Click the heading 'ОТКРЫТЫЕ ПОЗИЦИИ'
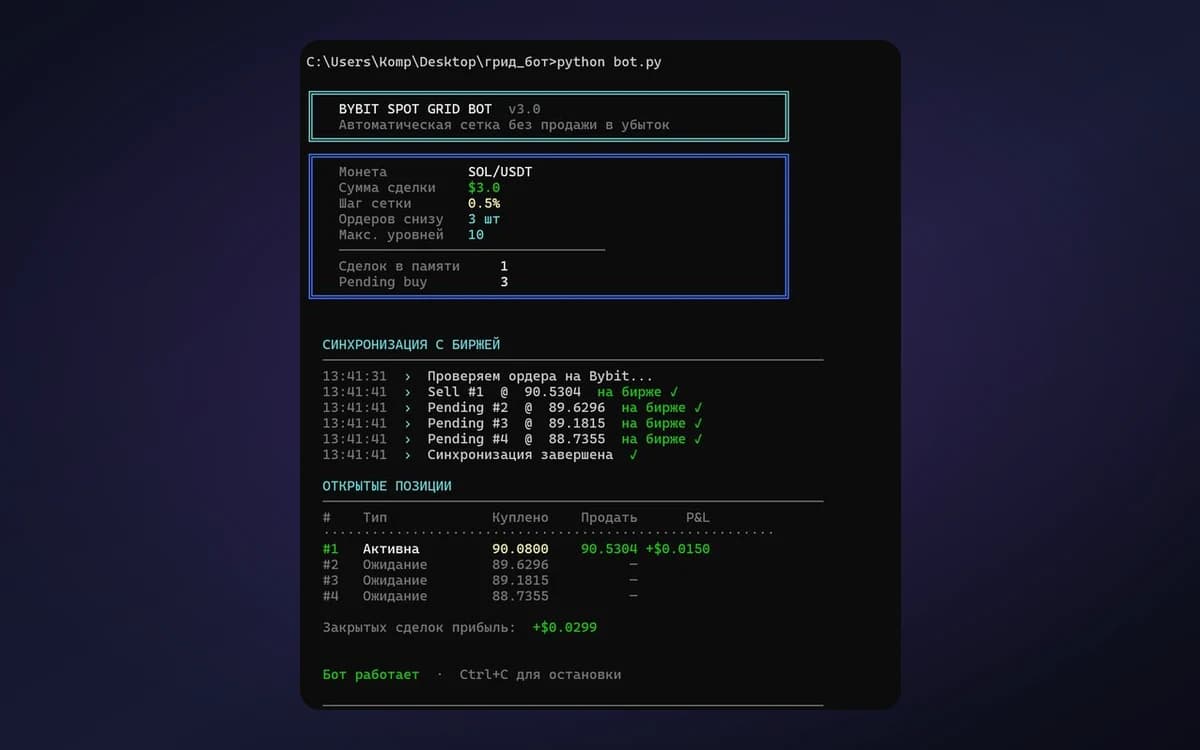This screenshot has height=750, width=1200. [387, 486]
